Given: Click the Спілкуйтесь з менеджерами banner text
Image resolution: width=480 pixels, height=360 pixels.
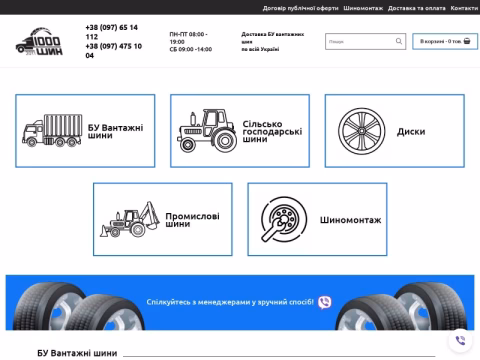Looking at the screenshot, I should click(230, 302).
